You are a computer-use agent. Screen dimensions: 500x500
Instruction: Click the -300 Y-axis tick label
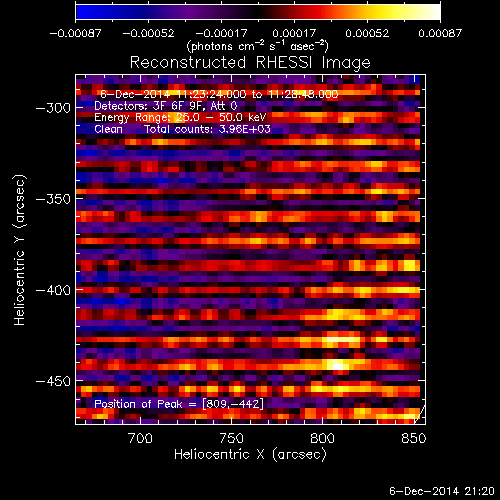click(x=53, y=108)
